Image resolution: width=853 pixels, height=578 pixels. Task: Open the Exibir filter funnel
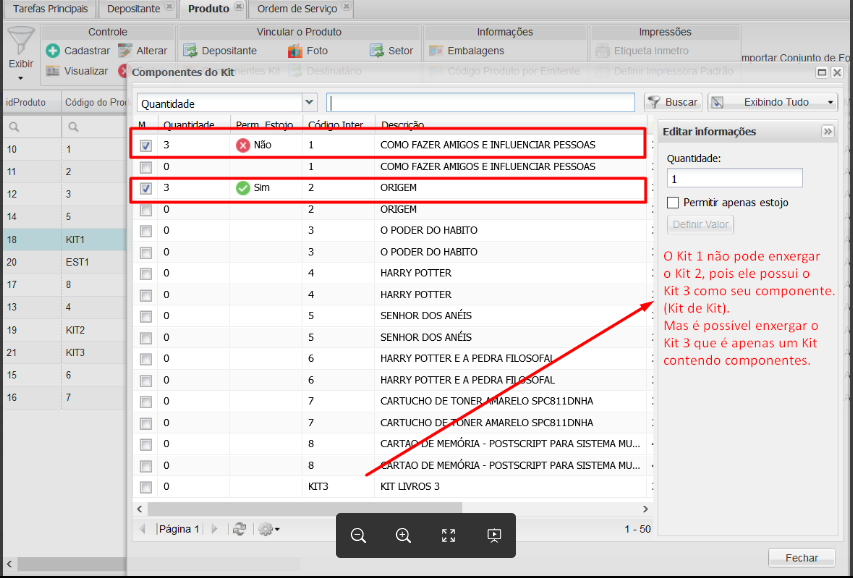click(21, 41)
